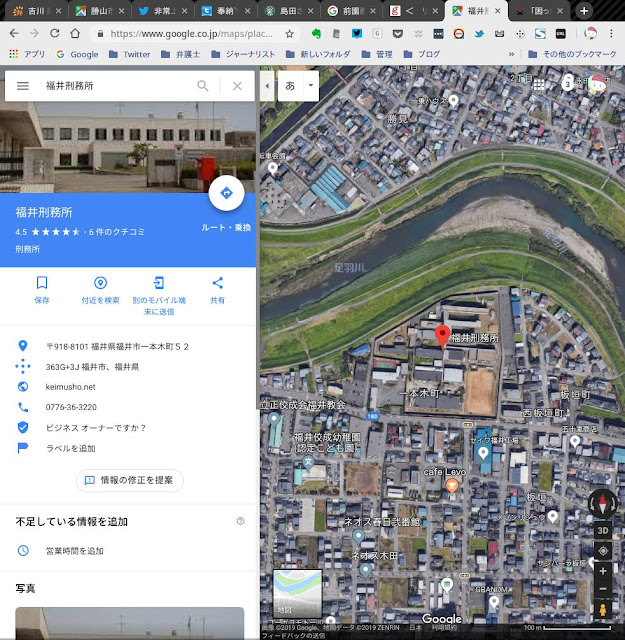Viewport: 625px width, 640px height.
Task: Switch to the 非常 Twitter tab
Action: click(x=162, y=11)
